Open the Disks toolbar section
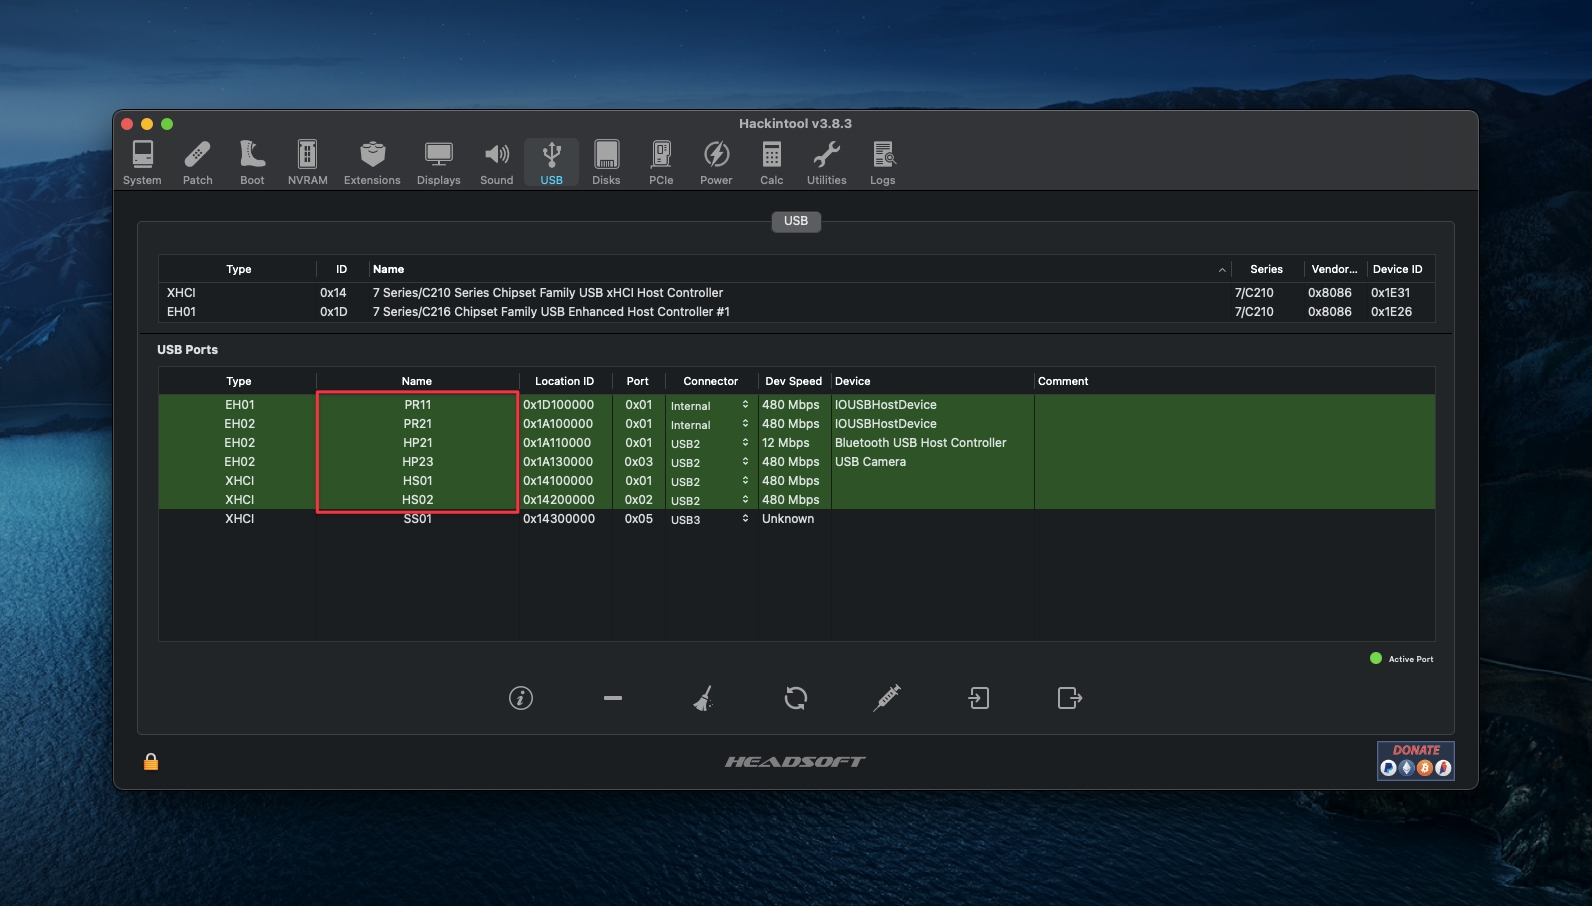This screenshot has width=1592, height=906. tap(606, 163)
